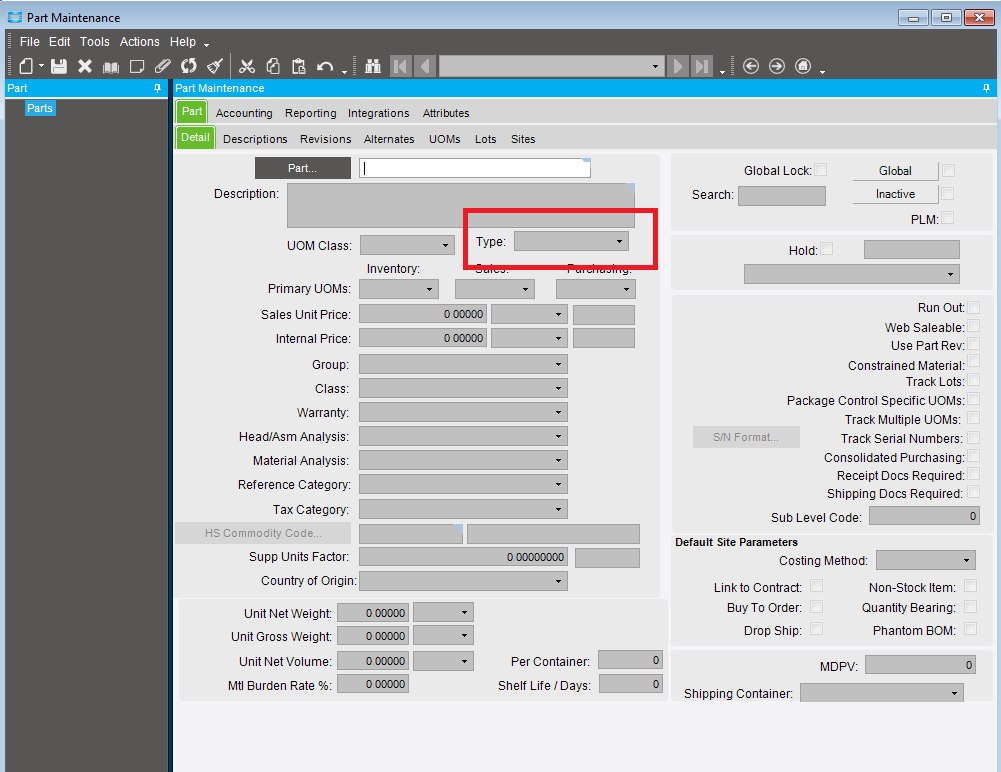Screen dimensions: 1001x772
Task: Clear the form with the broom icon
Action: tap(215, 66)
